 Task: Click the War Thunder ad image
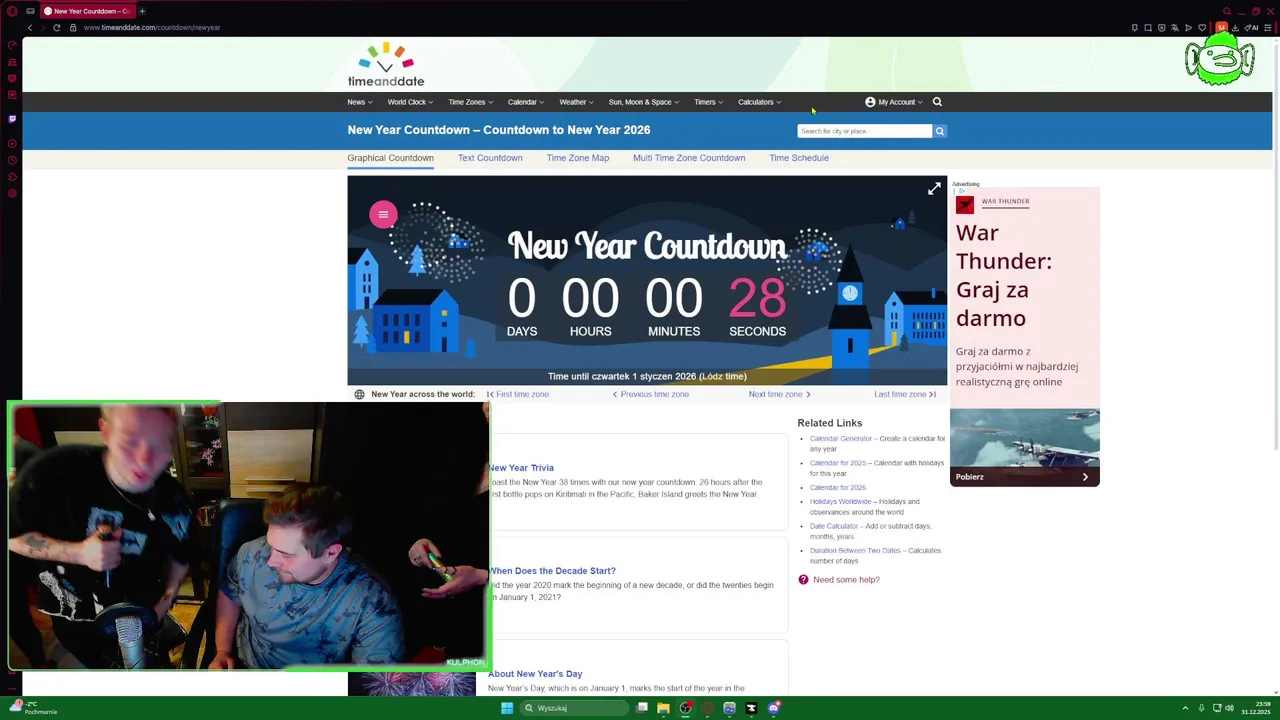coord(1024,439)
